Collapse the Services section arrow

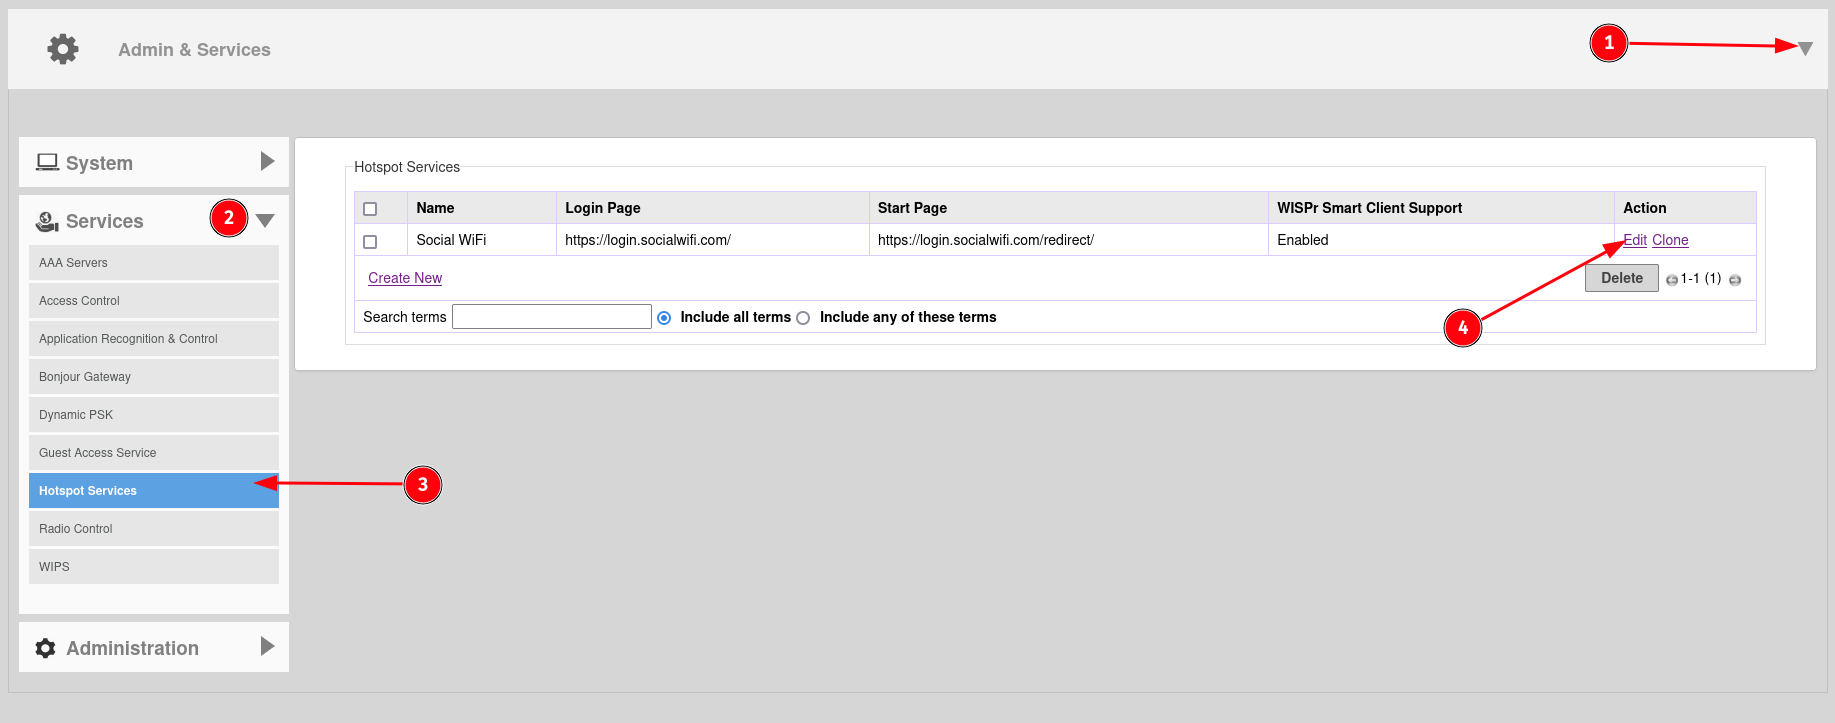coord(265,221)
